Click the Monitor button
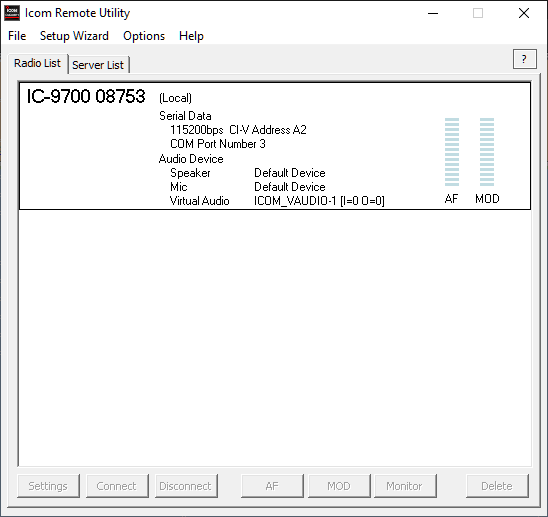548x517 pixels. (405, 486)
